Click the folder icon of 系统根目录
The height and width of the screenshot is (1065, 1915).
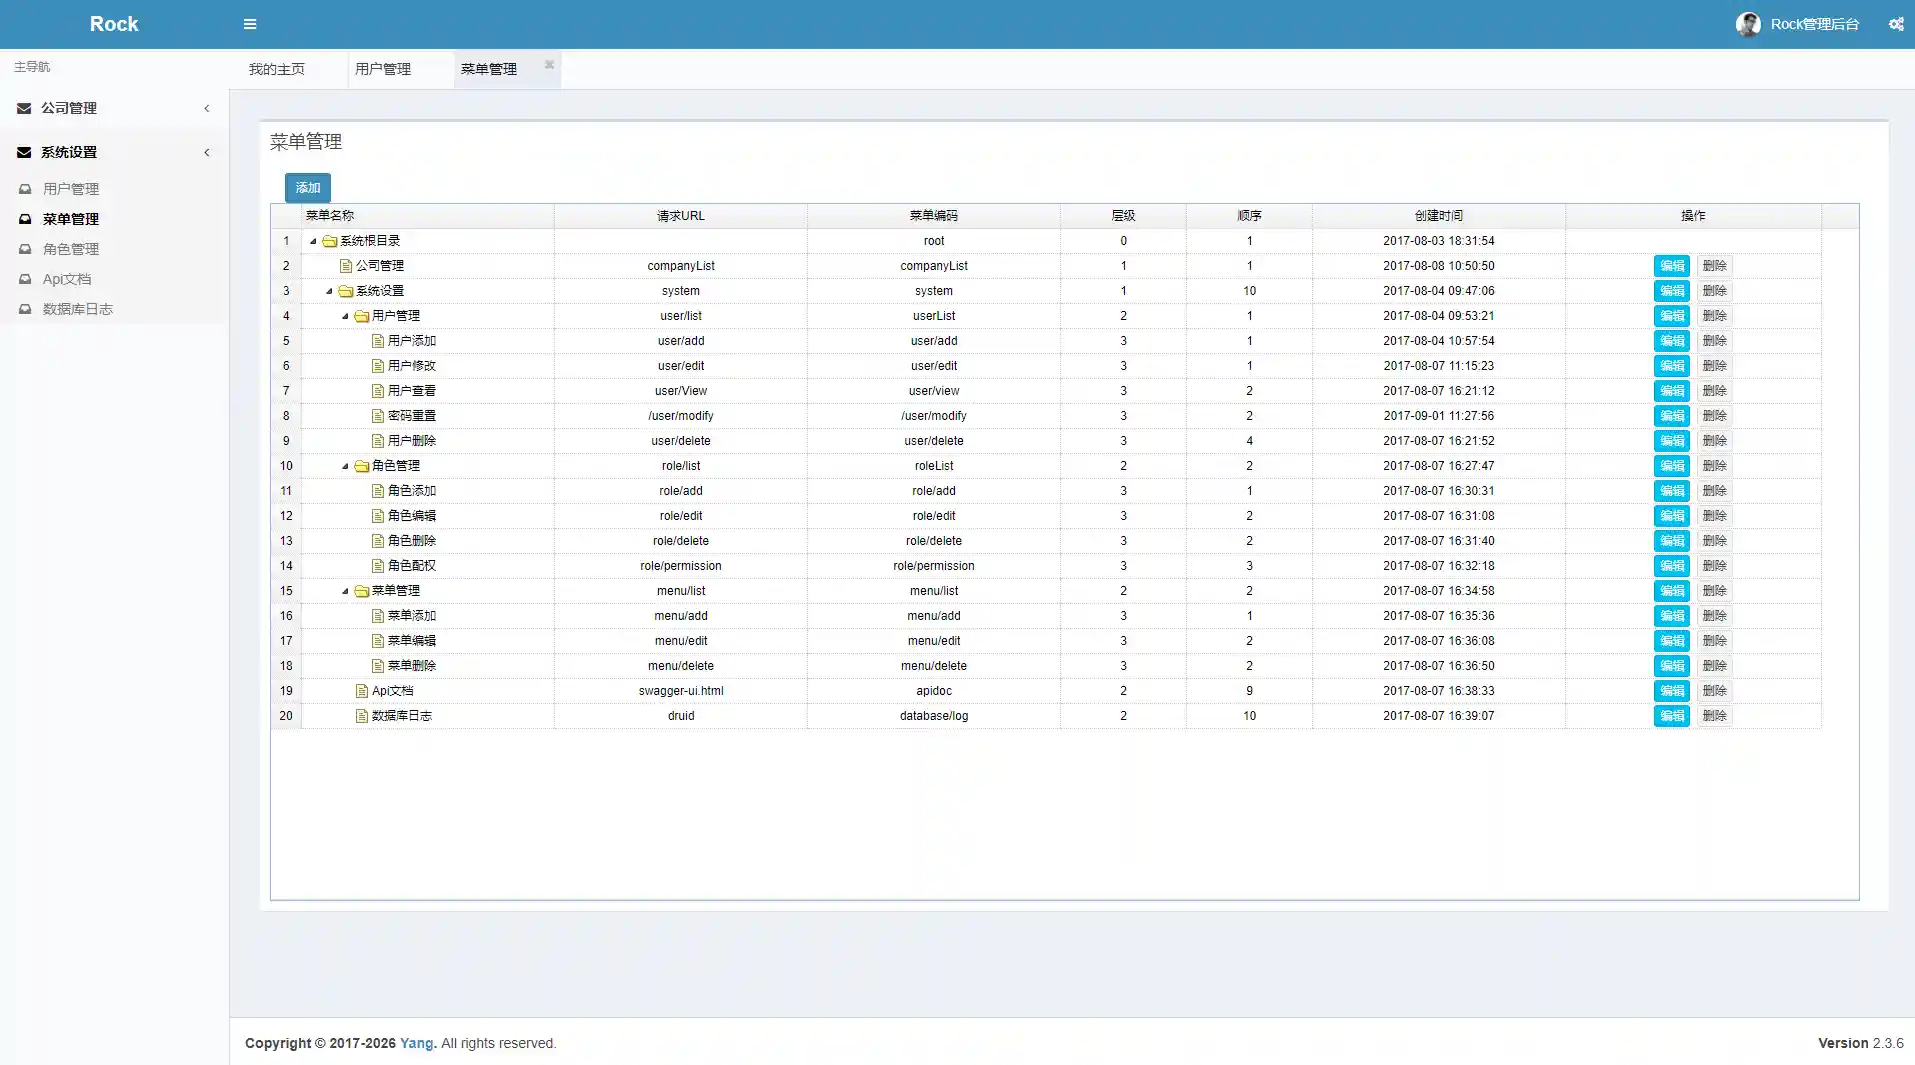329,241
